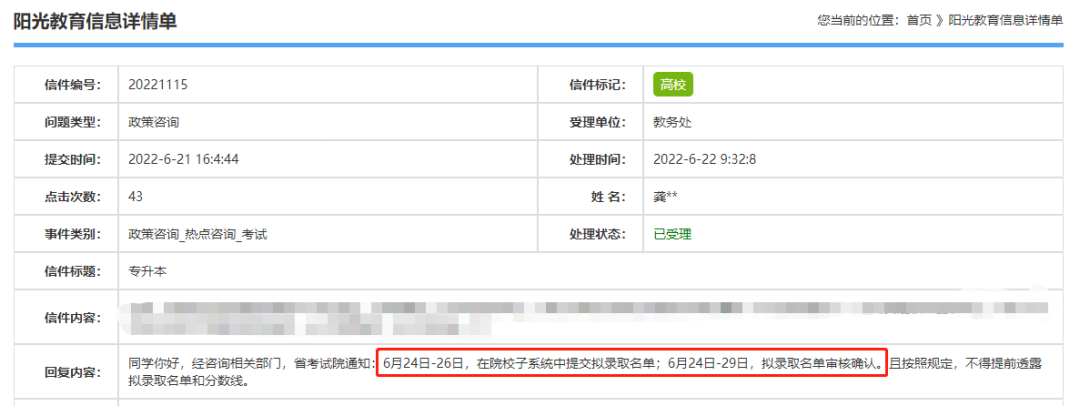This screenshot has height=406, width=1080.
Task: Click the 点击次数 value 43
Action: click(136, 196)
